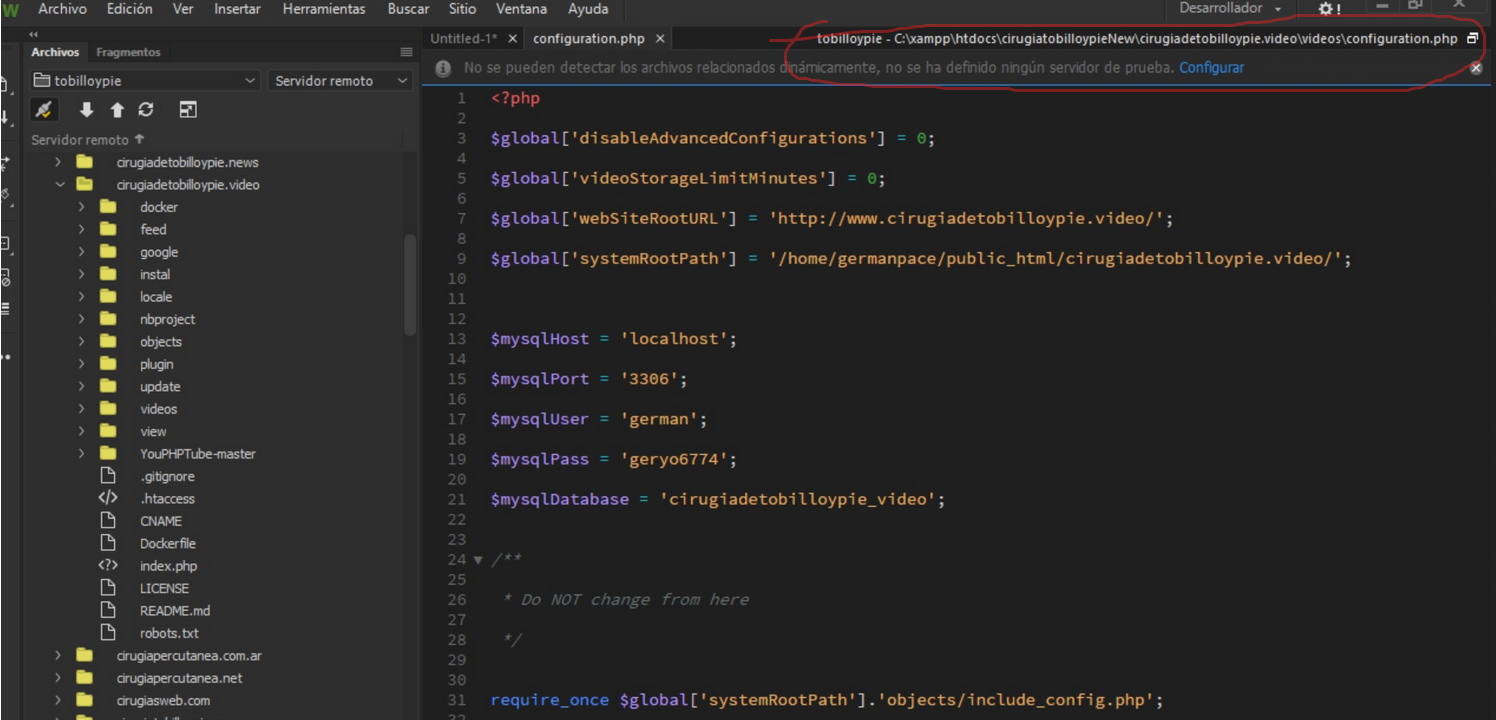Dismiss the test server notification
The height and width of the screenshot is (720, 1496).
[x=1476, y=68]
